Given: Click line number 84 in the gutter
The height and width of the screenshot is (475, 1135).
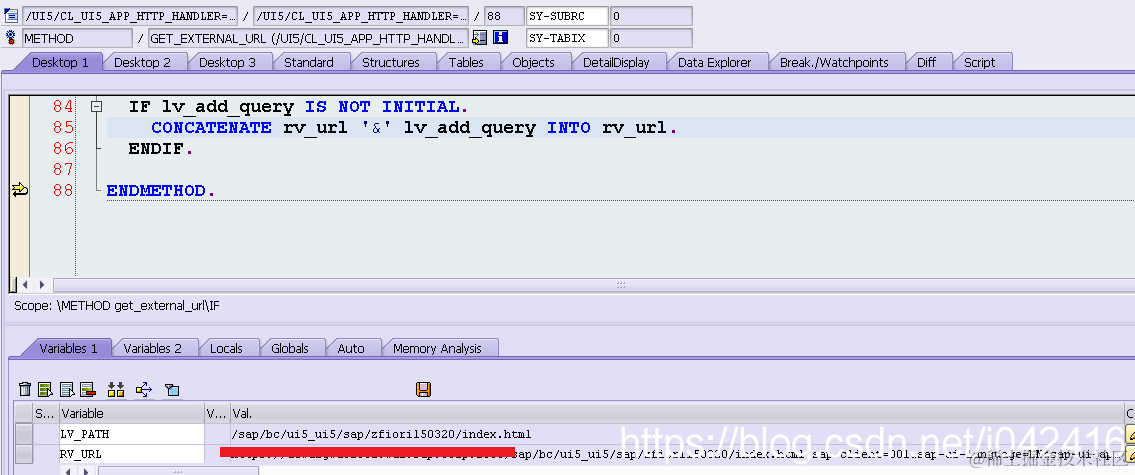Looking at the screenshot, I should click(x=63, y=106).
